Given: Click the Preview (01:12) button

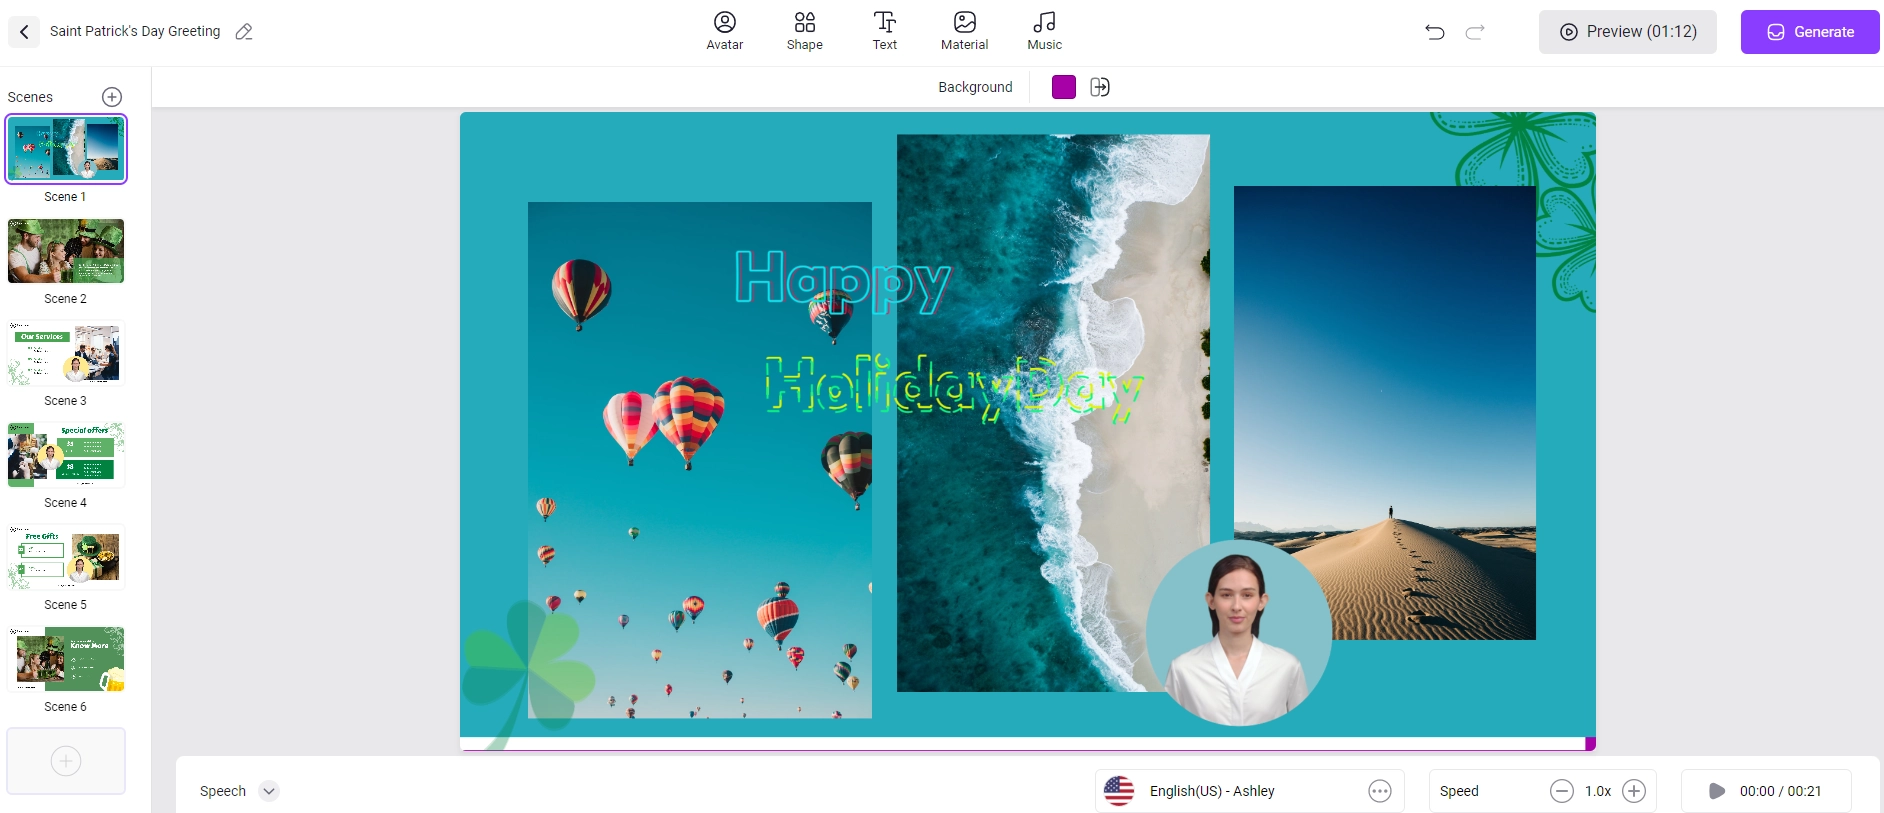Looking at the screenshot, I should click(x=1628, y=32).
